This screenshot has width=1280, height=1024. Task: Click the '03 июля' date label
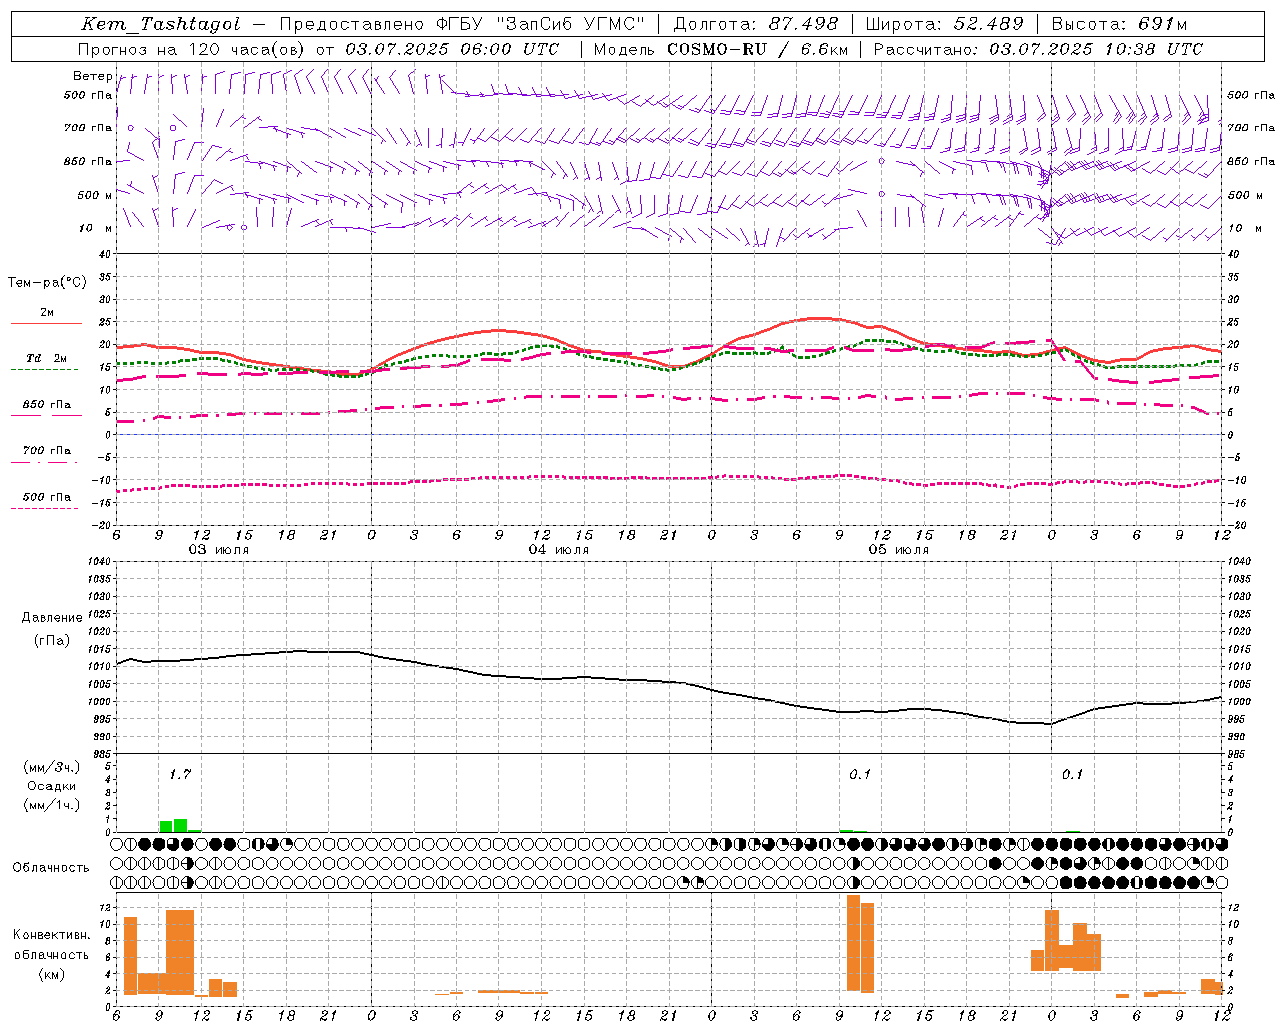tap(219, 550)
